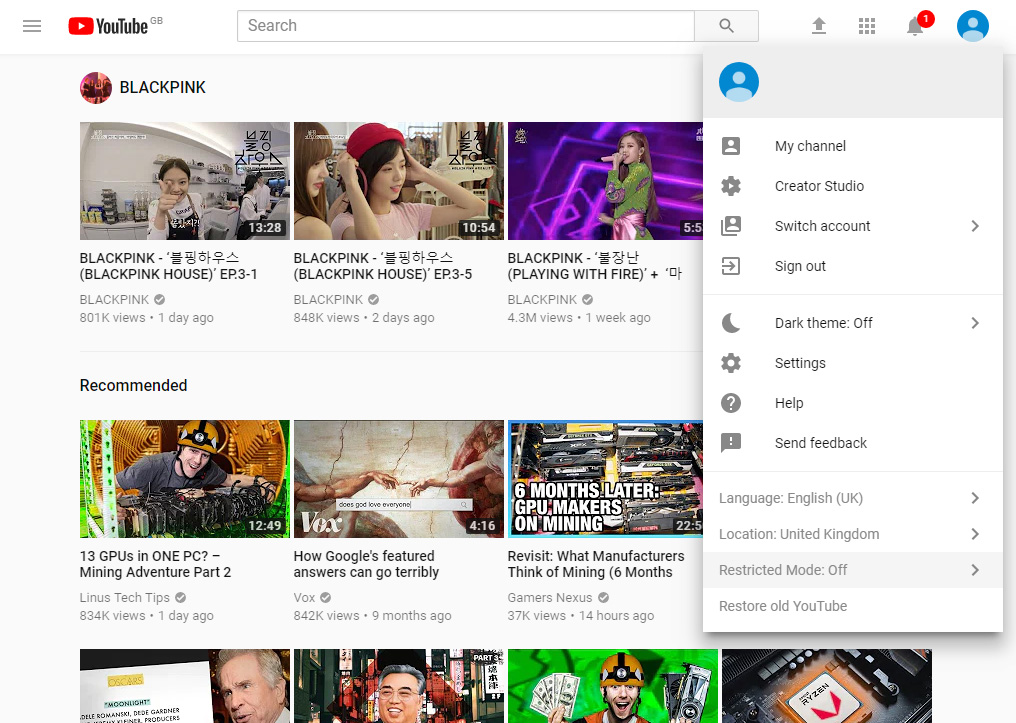Open the Ryzen processor thumbnail
The image size is (1016, 723).
(x=827, y=686)
